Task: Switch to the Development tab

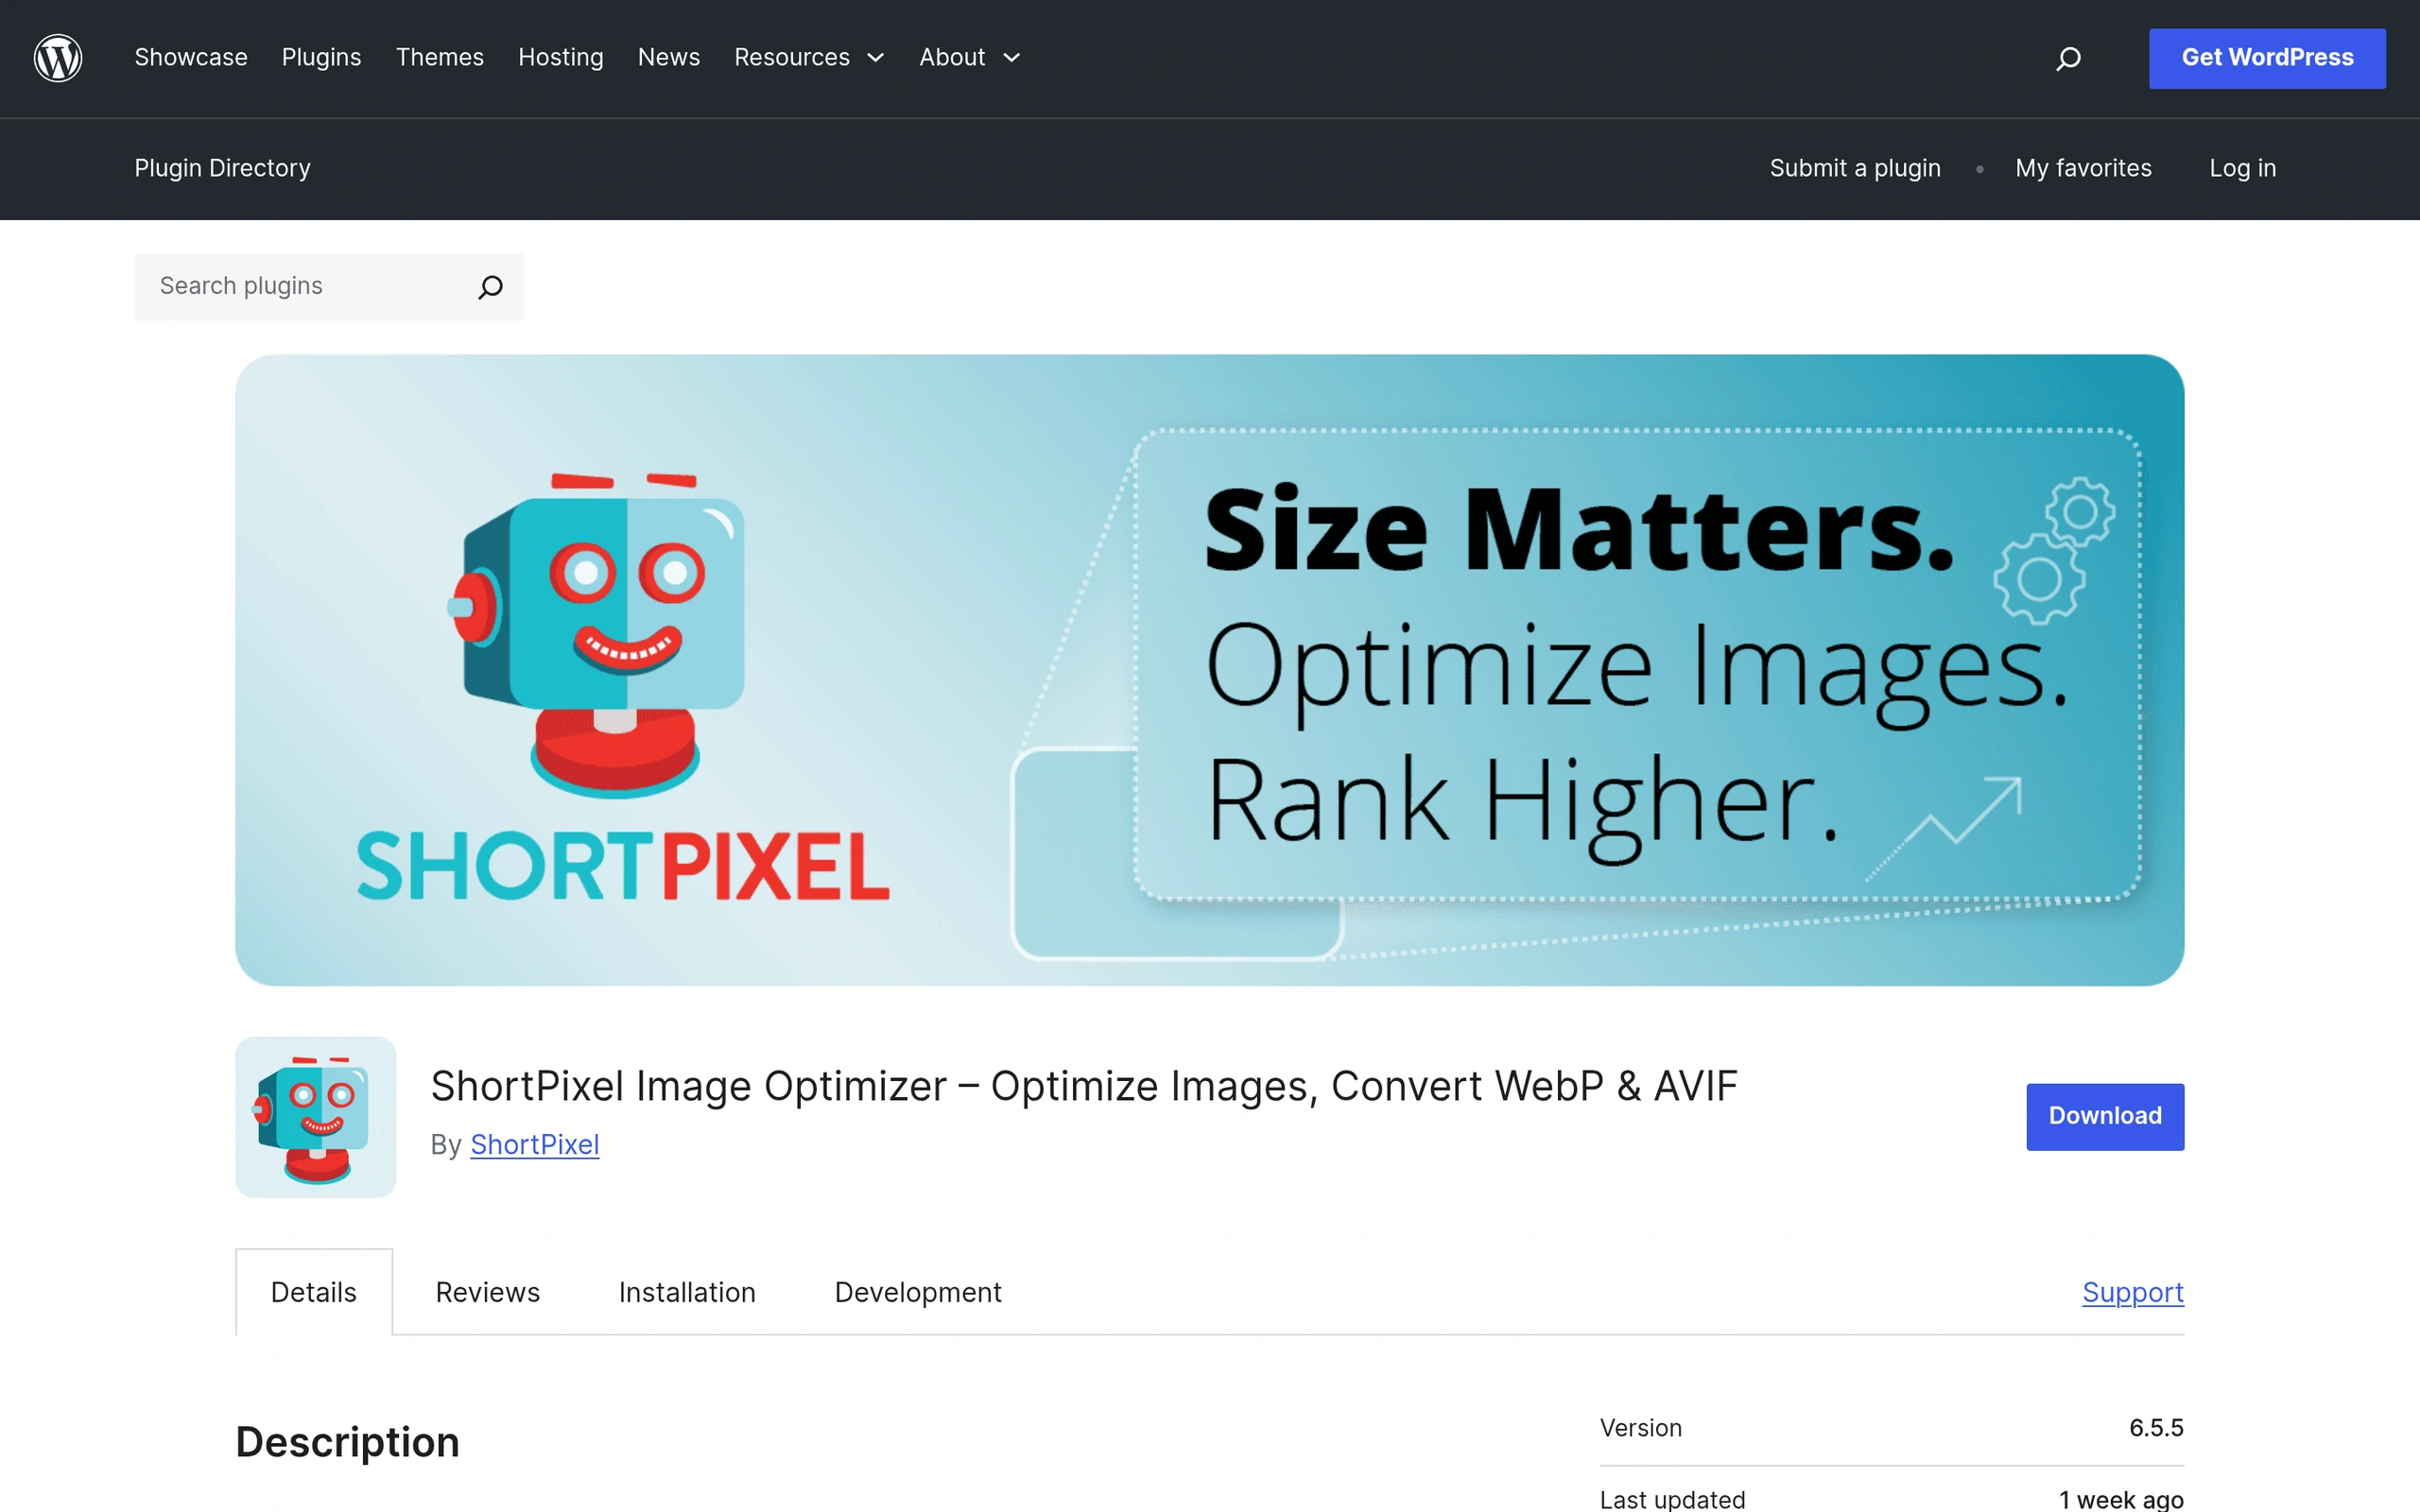Action: coord(918,1292)
